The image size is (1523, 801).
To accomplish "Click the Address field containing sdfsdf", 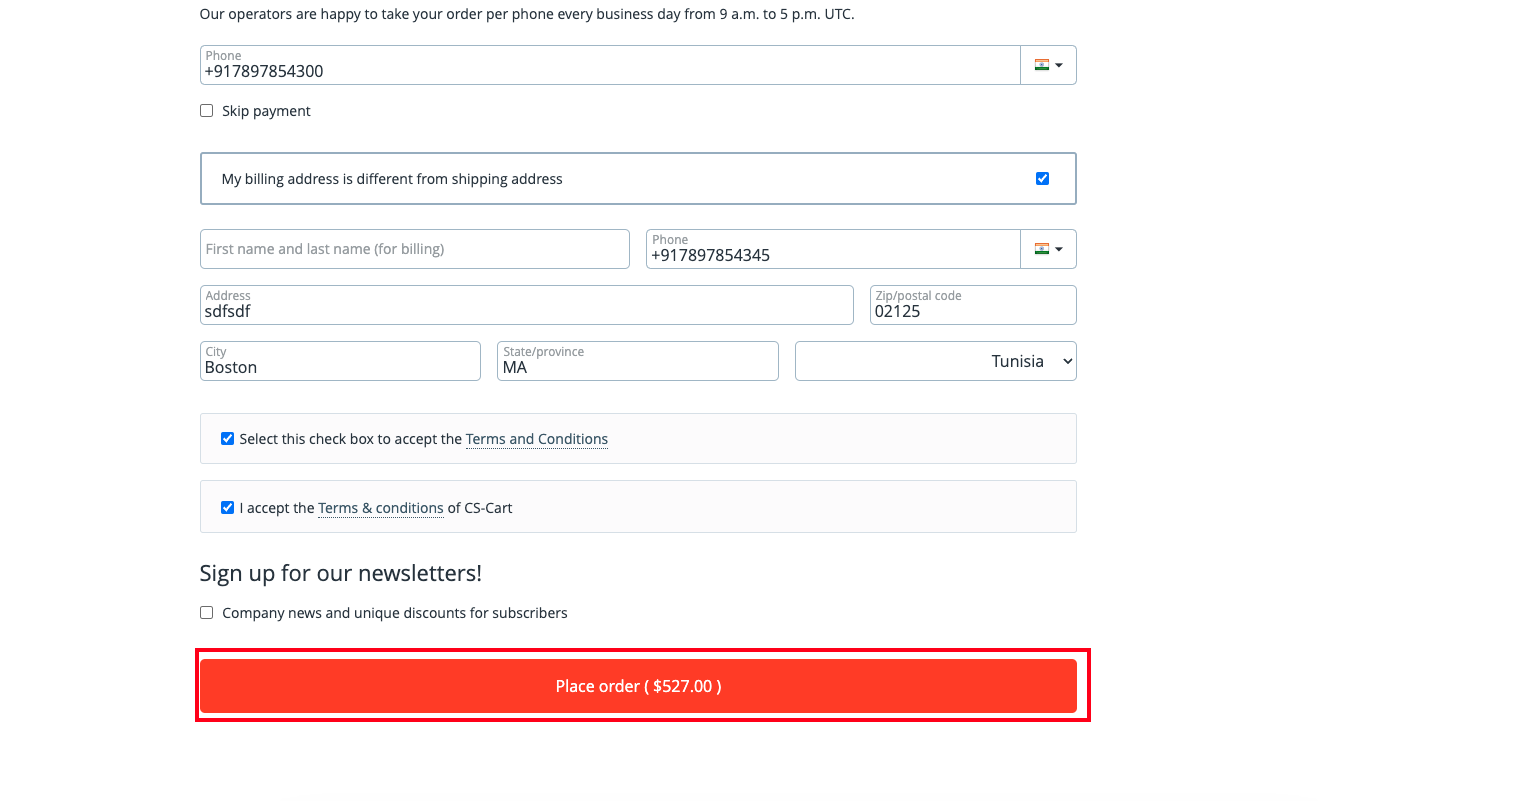I will [x=527, y=305].
